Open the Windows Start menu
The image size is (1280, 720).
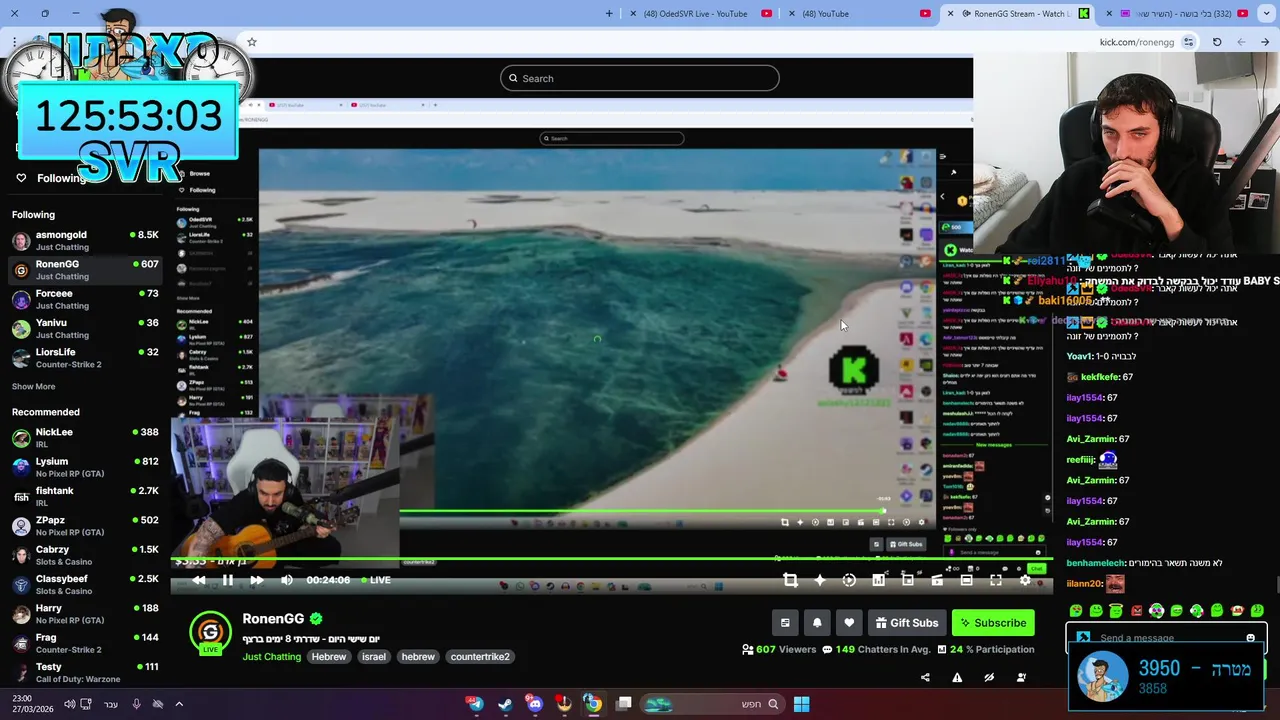point(801,704)
